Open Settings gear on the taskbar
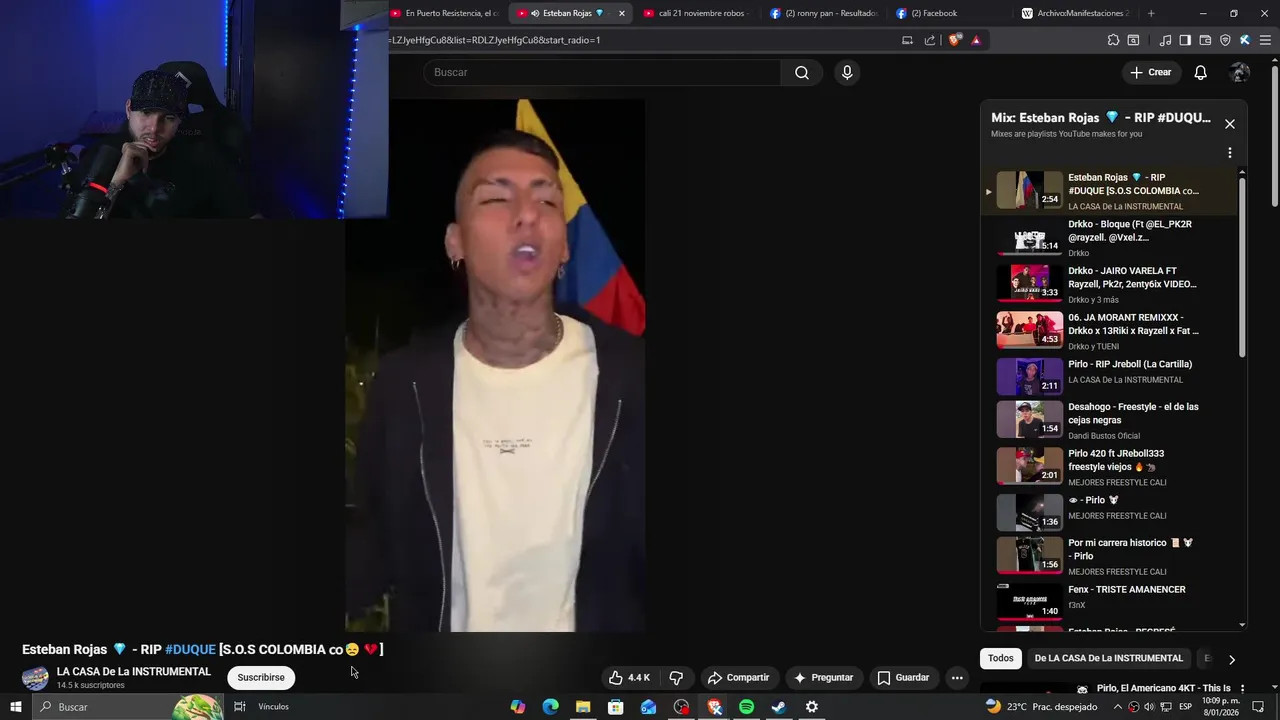The image size is (1280, 720). coord(812,707)
